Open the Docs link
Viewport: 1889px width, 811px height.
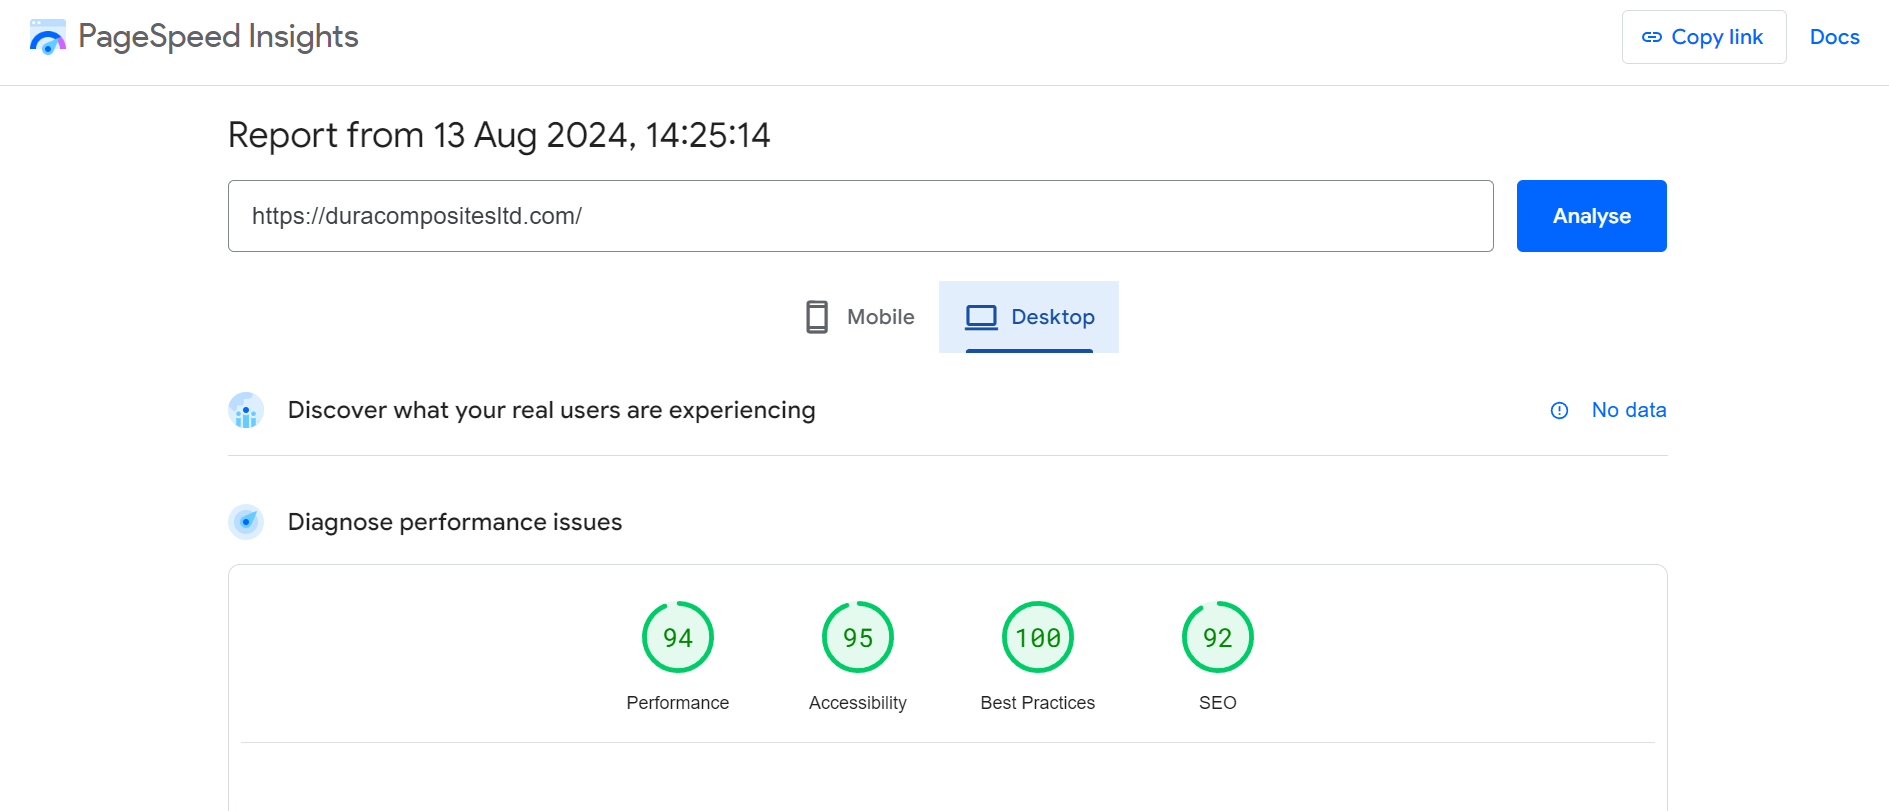(1835, 37)
